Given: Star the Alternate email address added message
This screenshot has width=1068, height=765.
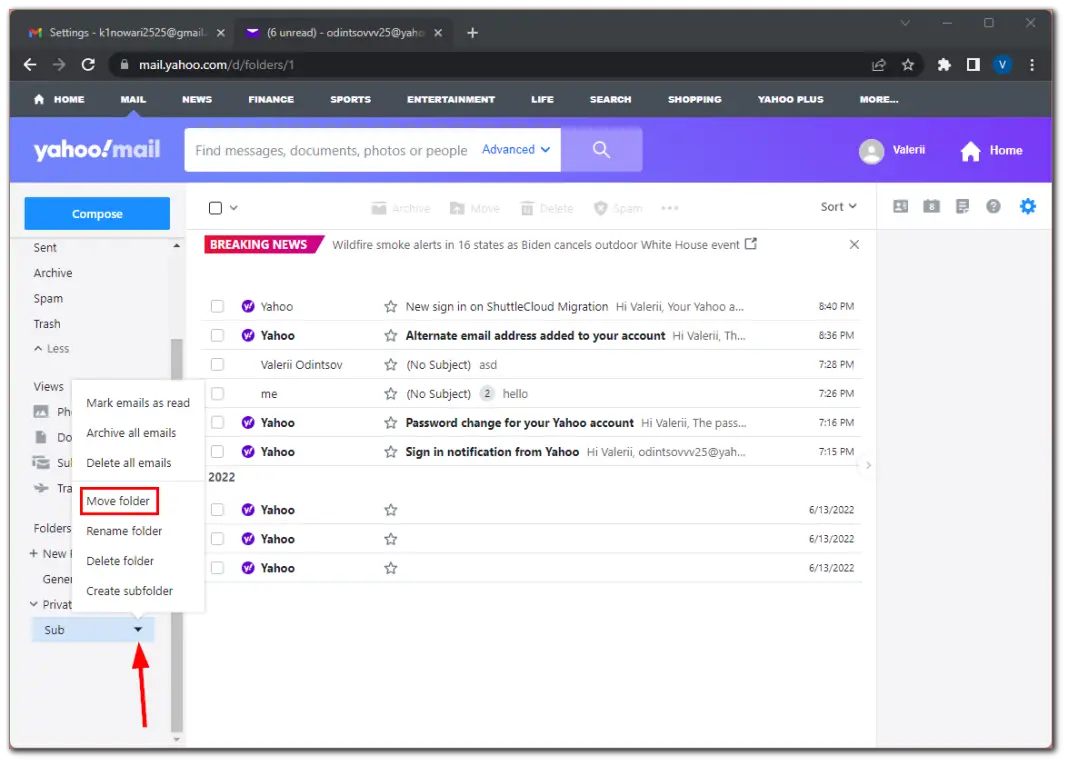Looking at the screenshot, I should (390, 336).
